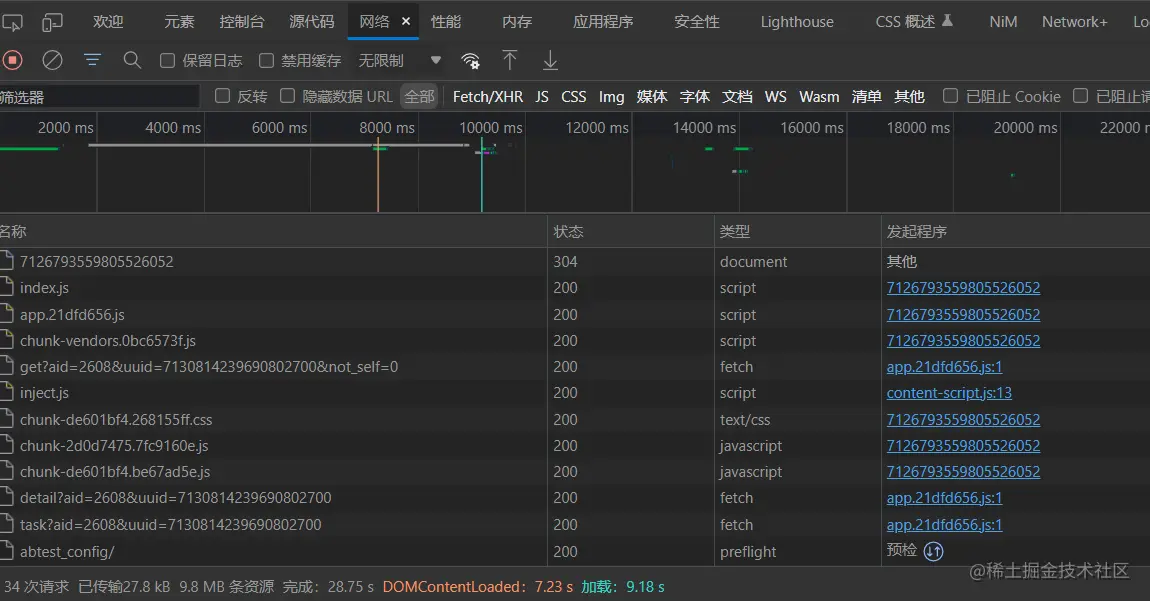Viewport: 1150px width, 601px height.
Task: Open network conditions wifi settings icon
Action: tap(470, 61)
